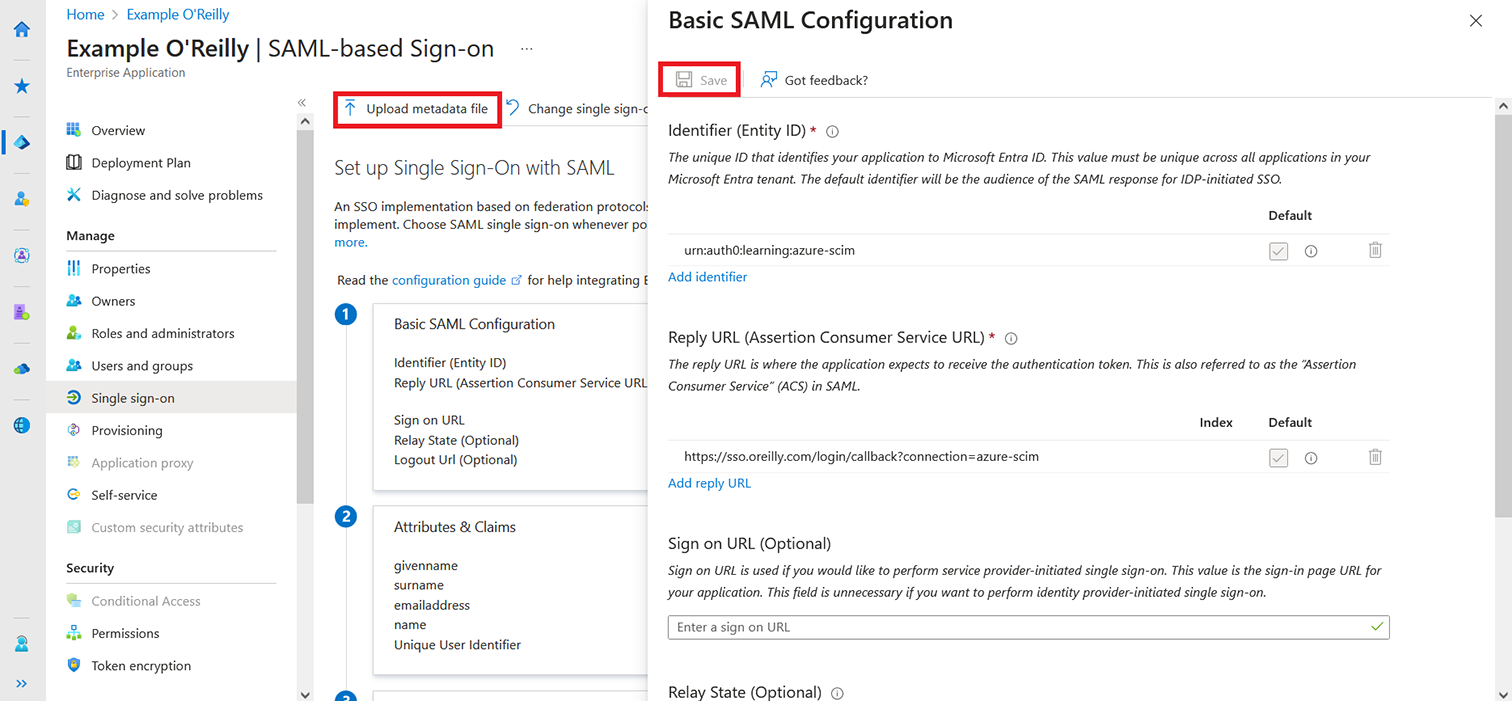Click Change single sign-on mode undo icon
The image size is (1512, 701).
click(x=513, y=108)
